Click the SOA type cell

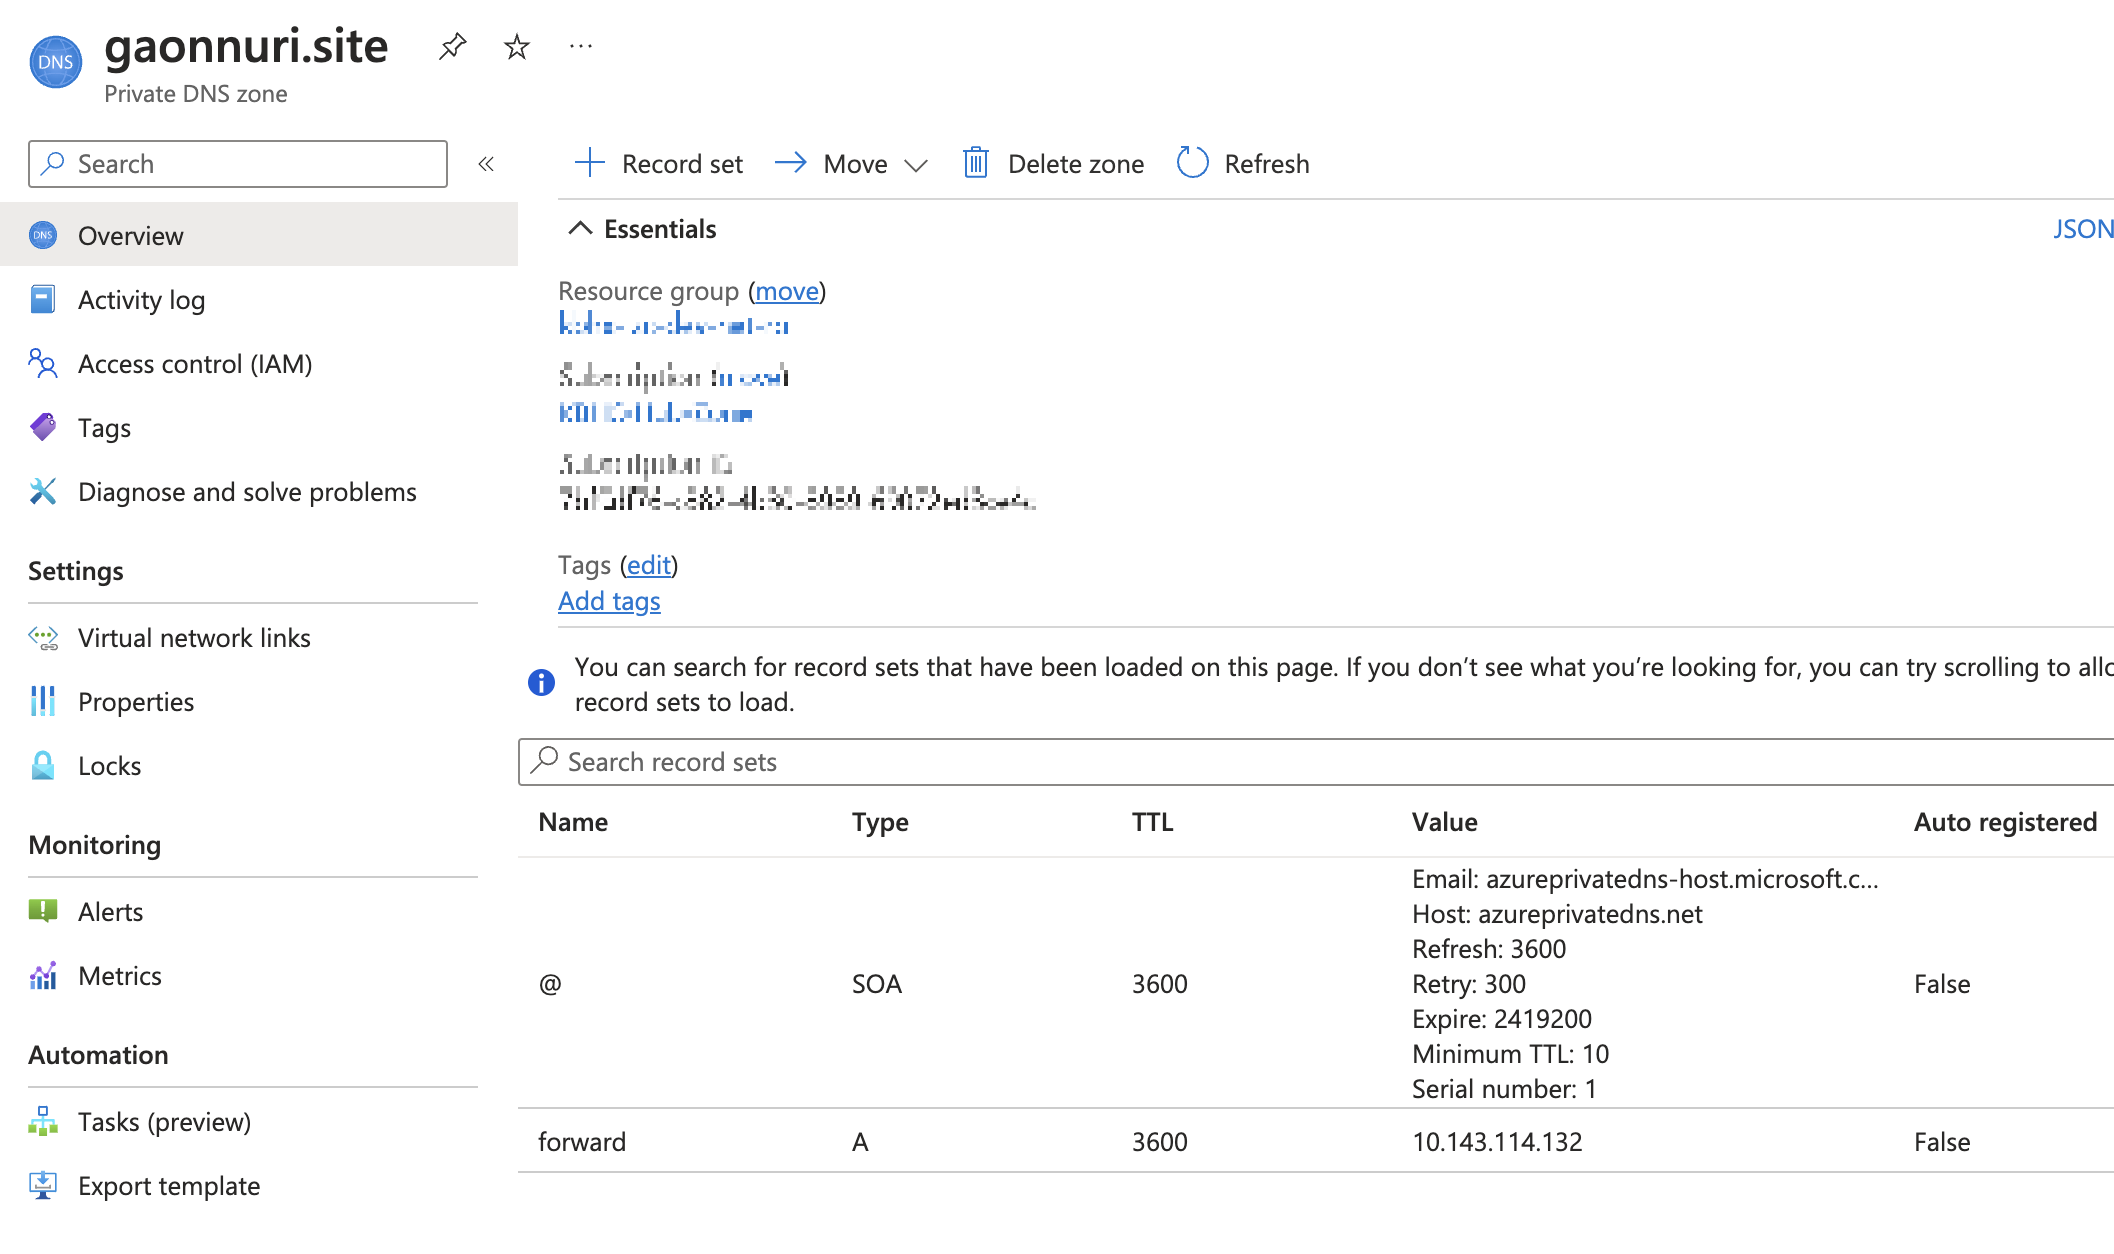click(877, 984)
